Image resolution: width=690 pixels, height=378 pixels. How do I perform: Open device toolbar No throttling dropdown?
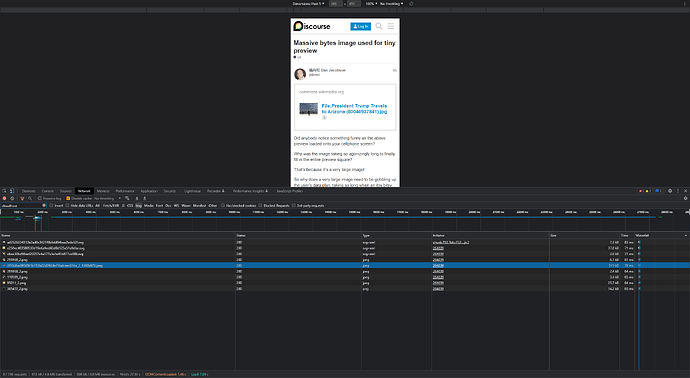click(392, 4)
